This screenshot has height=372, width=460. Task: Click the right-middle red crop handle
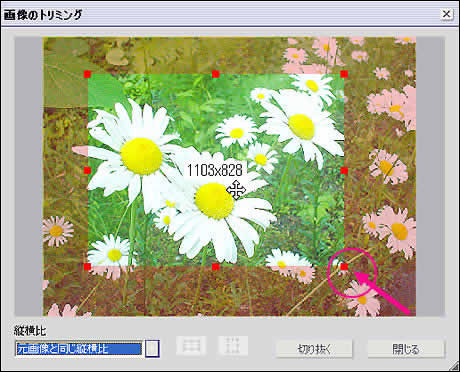[x=344, y=171]
